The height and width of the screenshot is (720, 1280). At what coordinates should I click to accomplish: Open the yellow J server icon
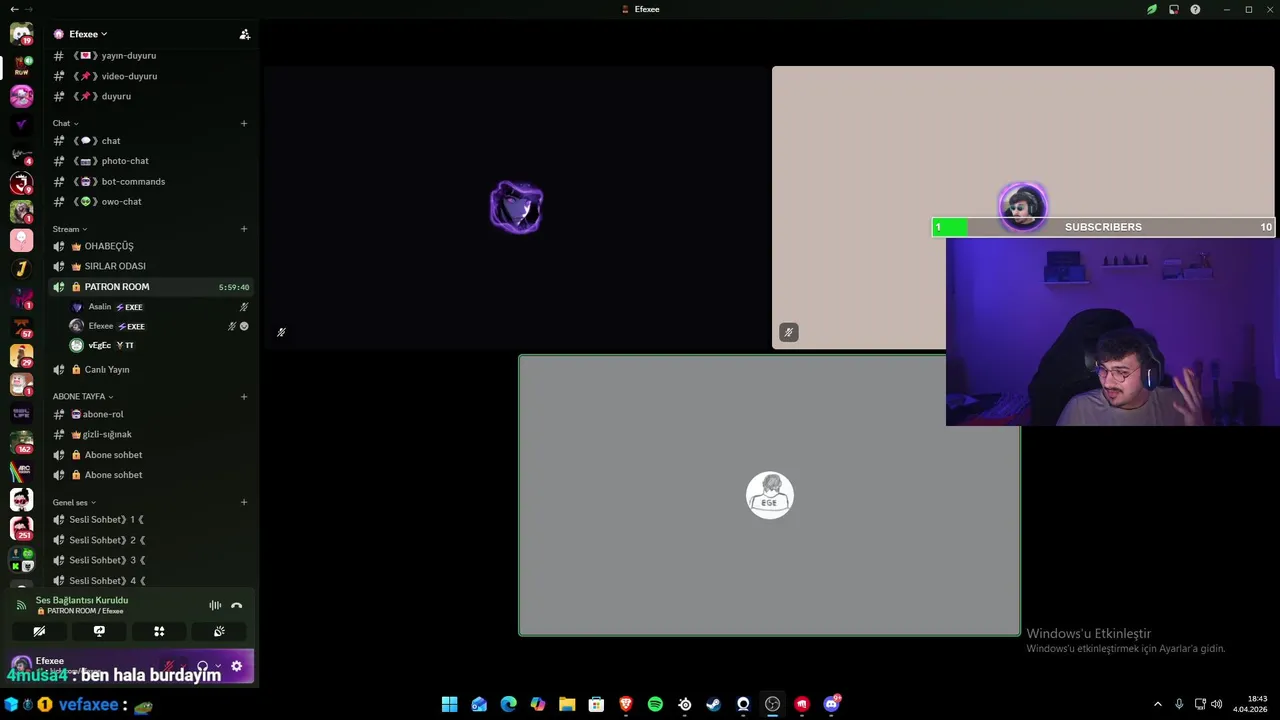tap(21, 269)
